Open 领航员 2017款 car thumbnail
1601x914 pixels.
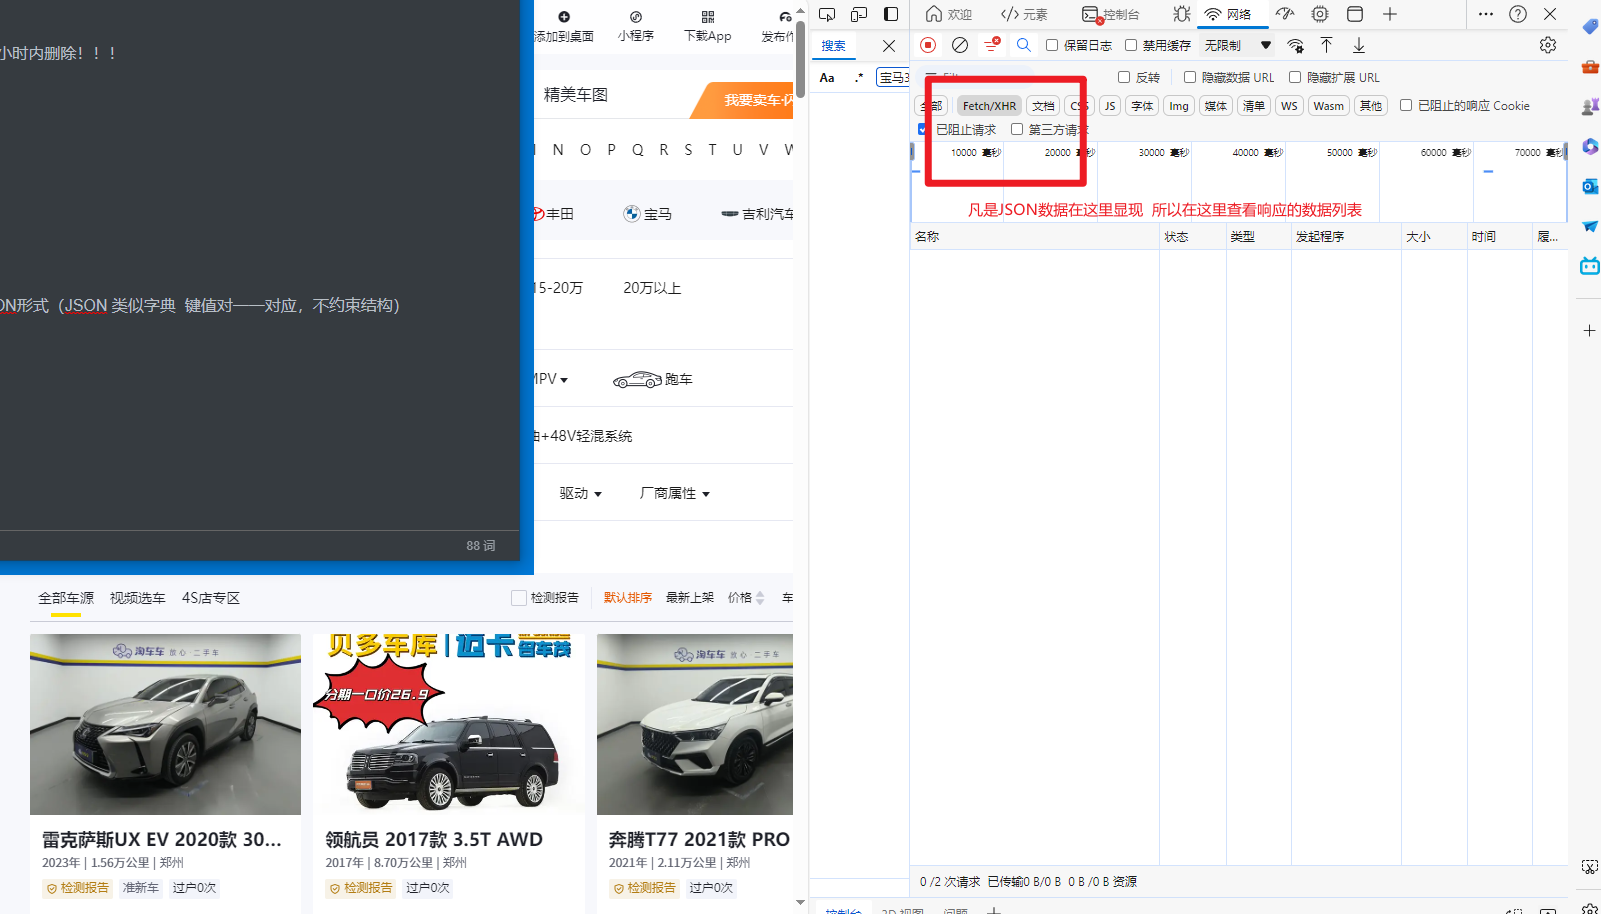pyautogui.click(x=448, y=725)
